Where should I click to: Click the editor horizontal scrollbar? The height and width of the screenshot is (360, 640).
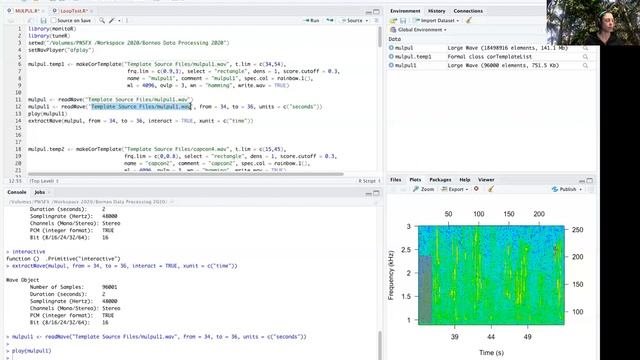(x=186, y=174)
